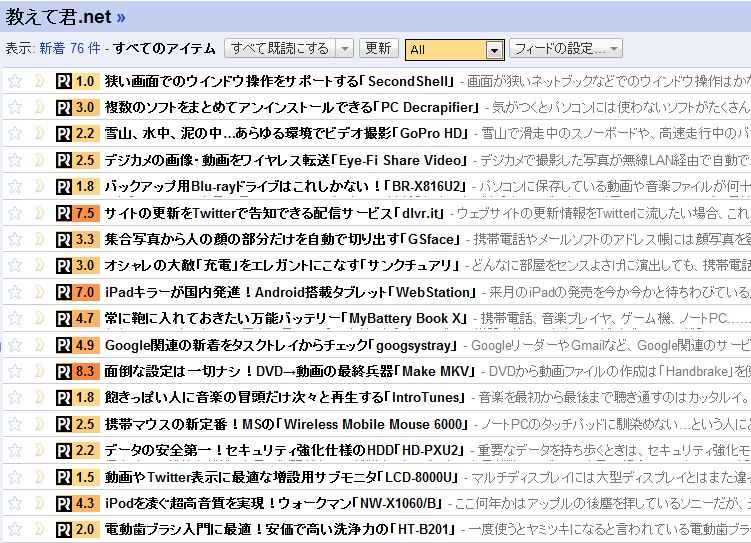Click the double-arrow icon on the MyBattery Book X row
The width and height of the screenshot is (751, 543).
pos(40,318)
